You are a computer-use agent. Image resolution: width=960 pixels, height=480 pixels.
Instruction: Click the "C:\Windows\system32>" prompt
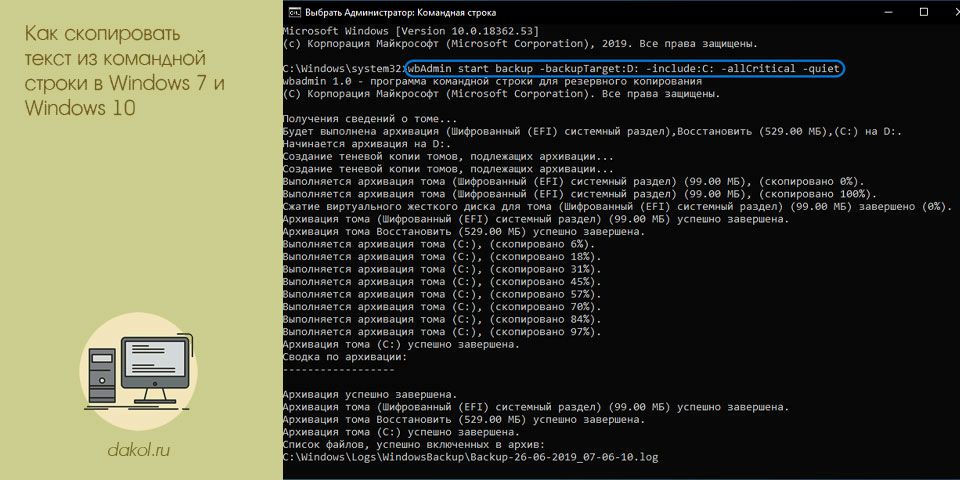pos(344,69)
